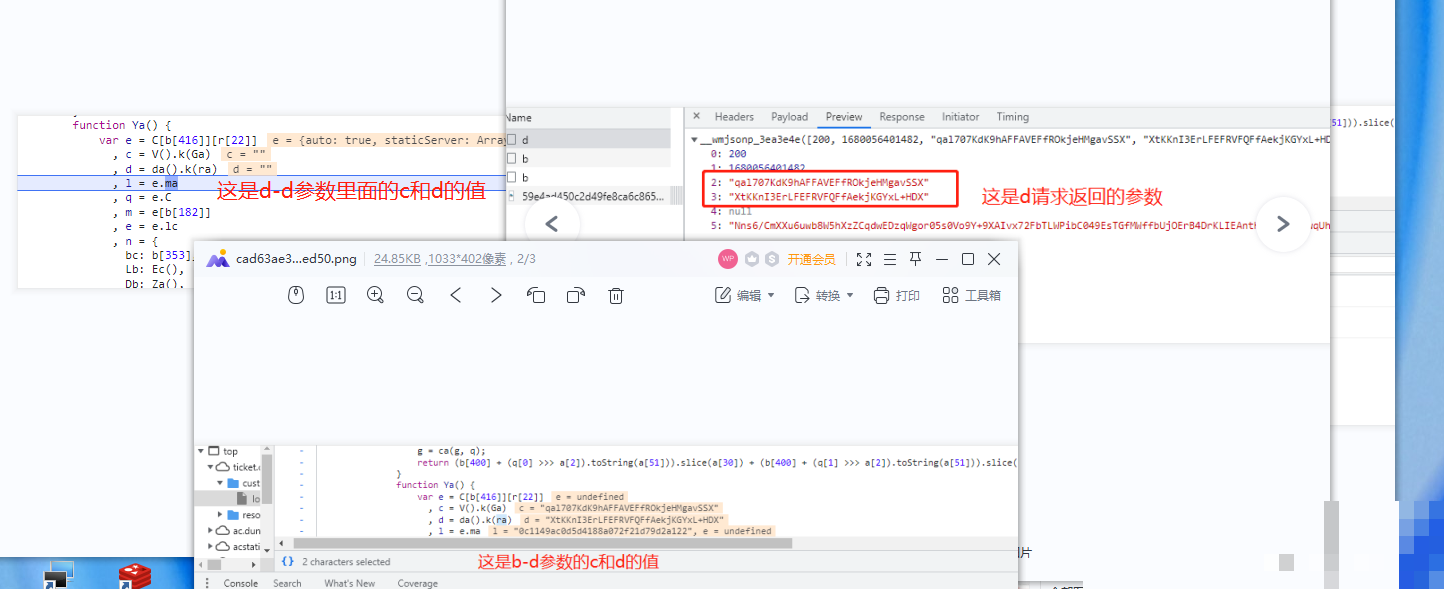Enter fullscreen mode in image viewer

[864, 260]
